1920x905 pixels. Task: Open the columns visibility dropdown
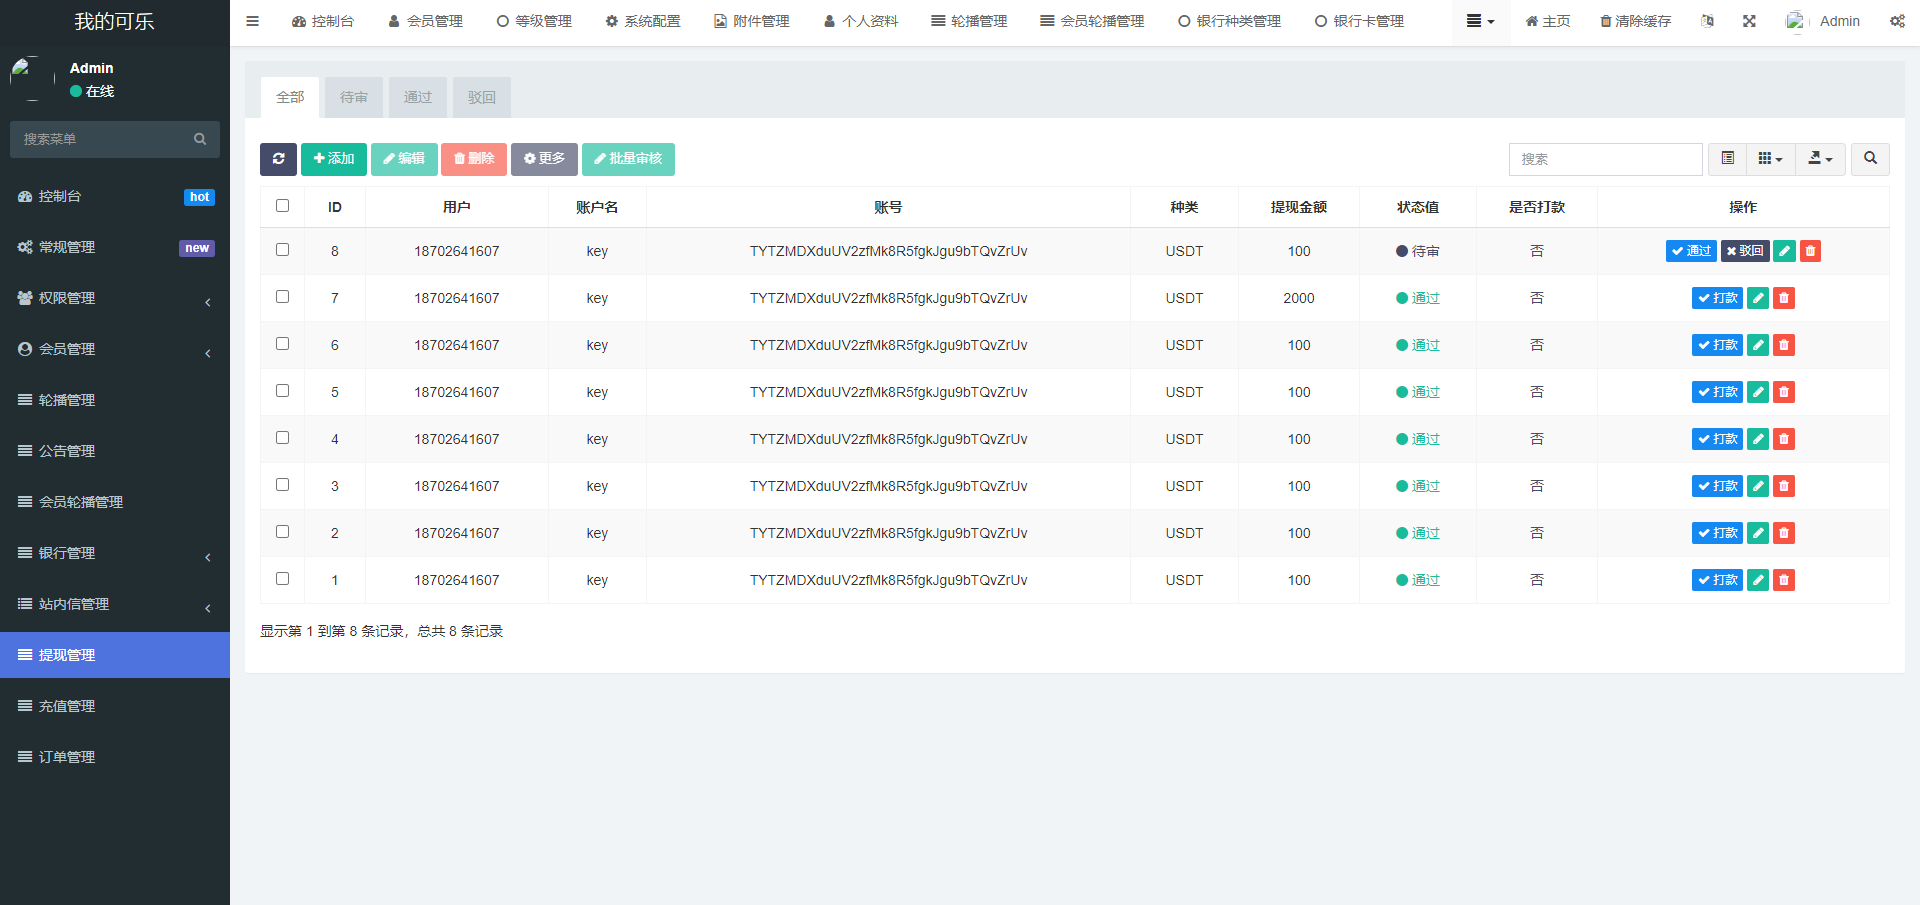[x=1770, y=159]
